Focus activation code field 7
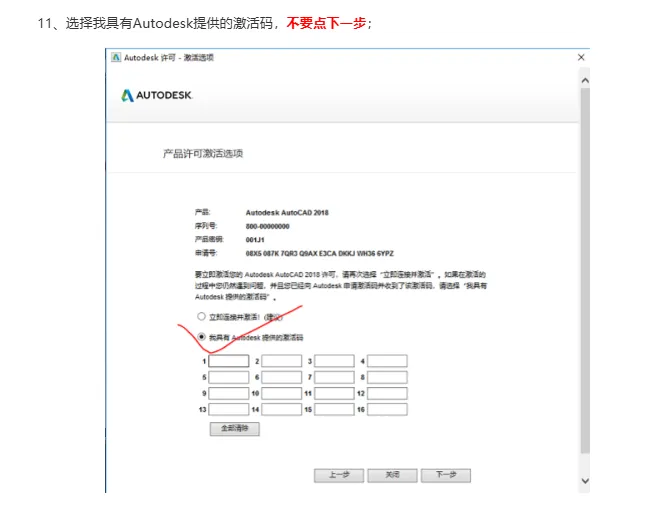This screenshot has height=505, width=671. [x=334, y=377]
